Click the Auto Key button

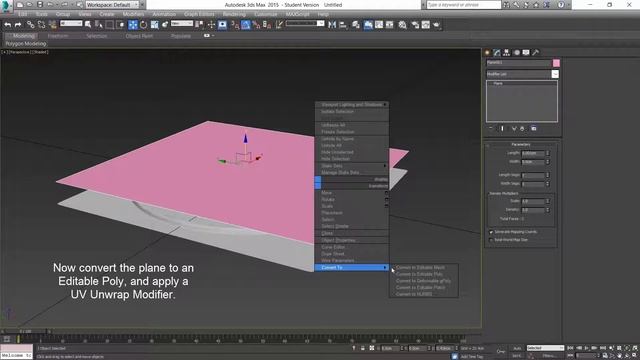pos(517,348)
